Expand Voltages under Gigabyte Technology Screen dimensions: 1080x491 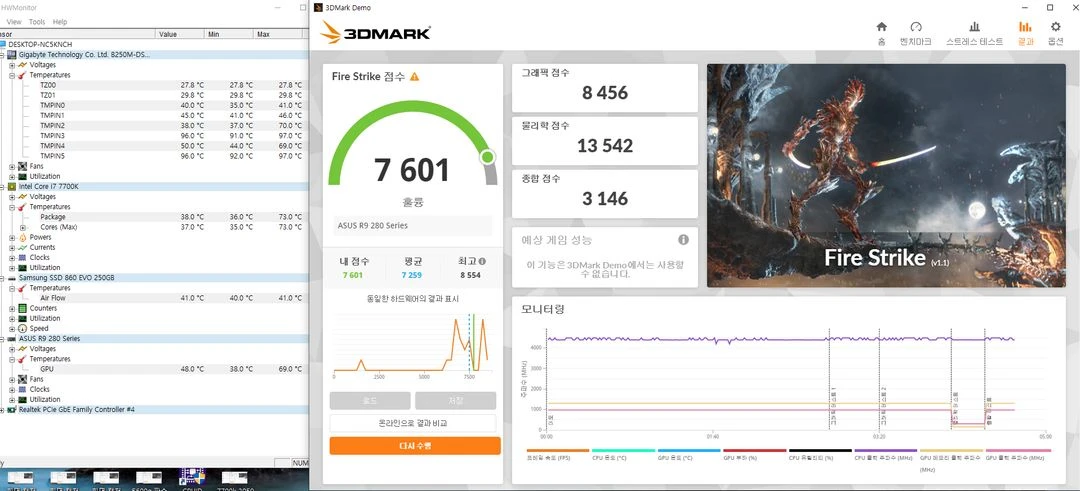[x=12, y=65]
